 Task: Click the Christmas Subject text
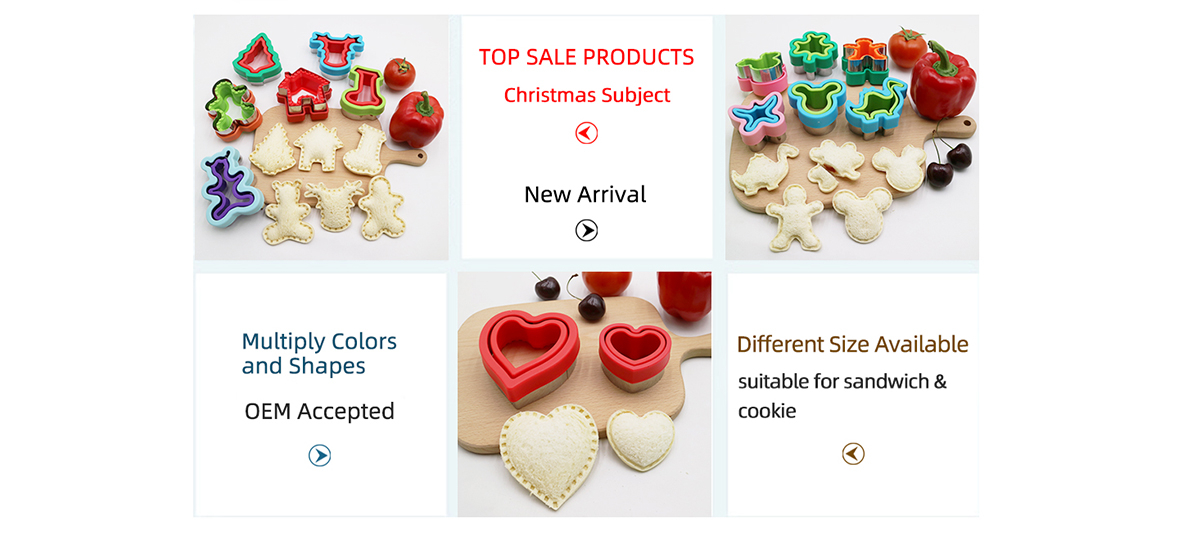[587, 96]
